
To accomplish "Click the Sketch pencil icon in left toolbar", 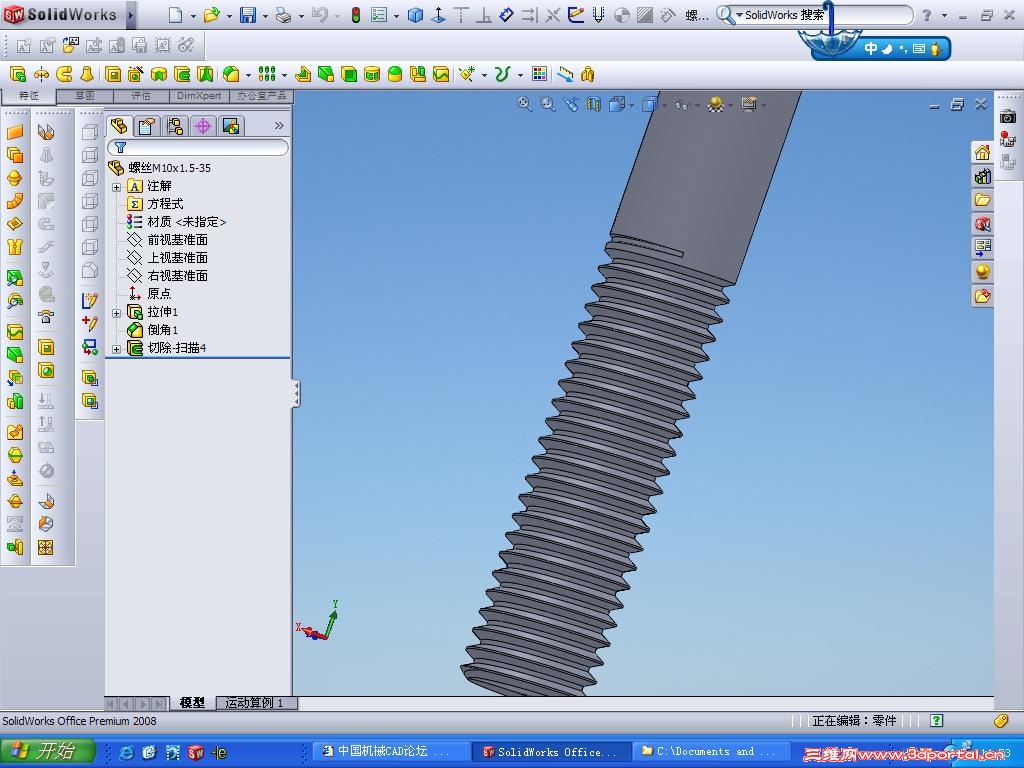I will click(x=89, y=300).
